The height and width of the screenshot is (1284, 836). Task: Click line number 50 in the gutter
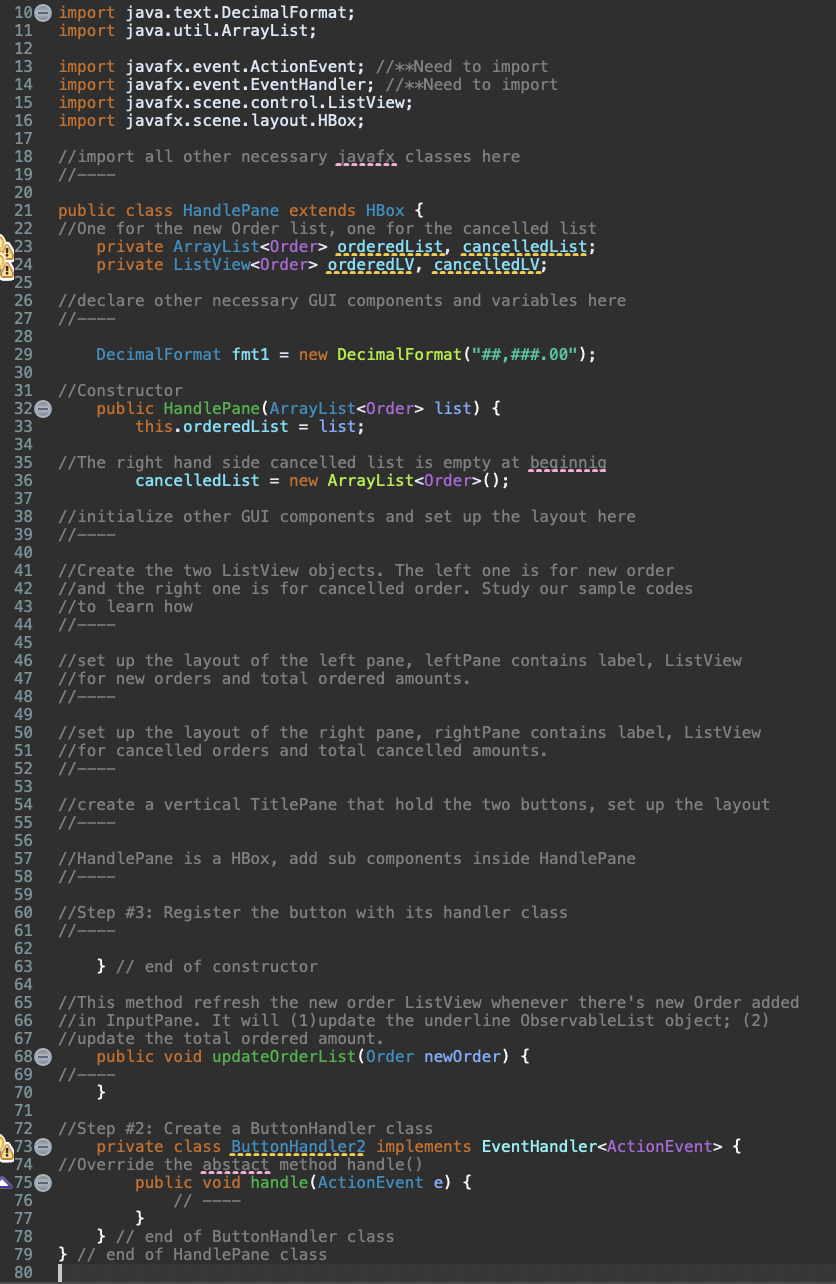[24, 732]
